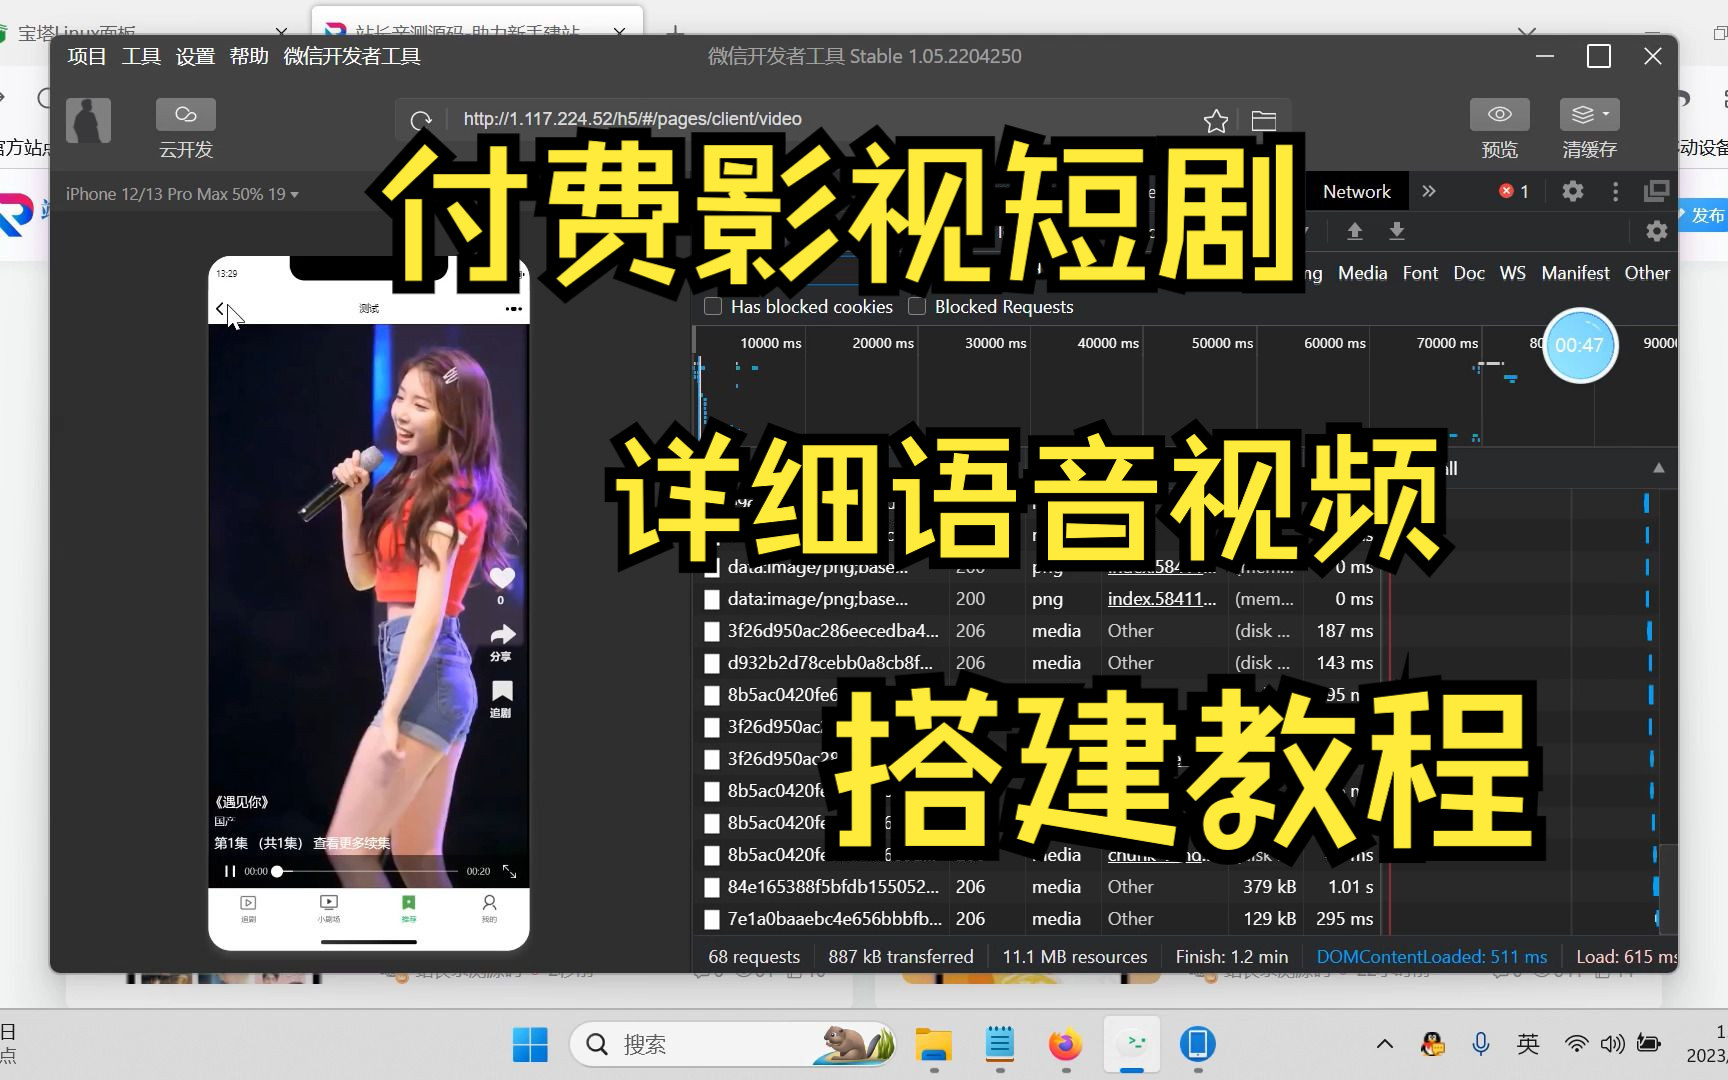Filter requests by Other type
This screenshot has width=1728, height=1080.
pos(1647,273)
